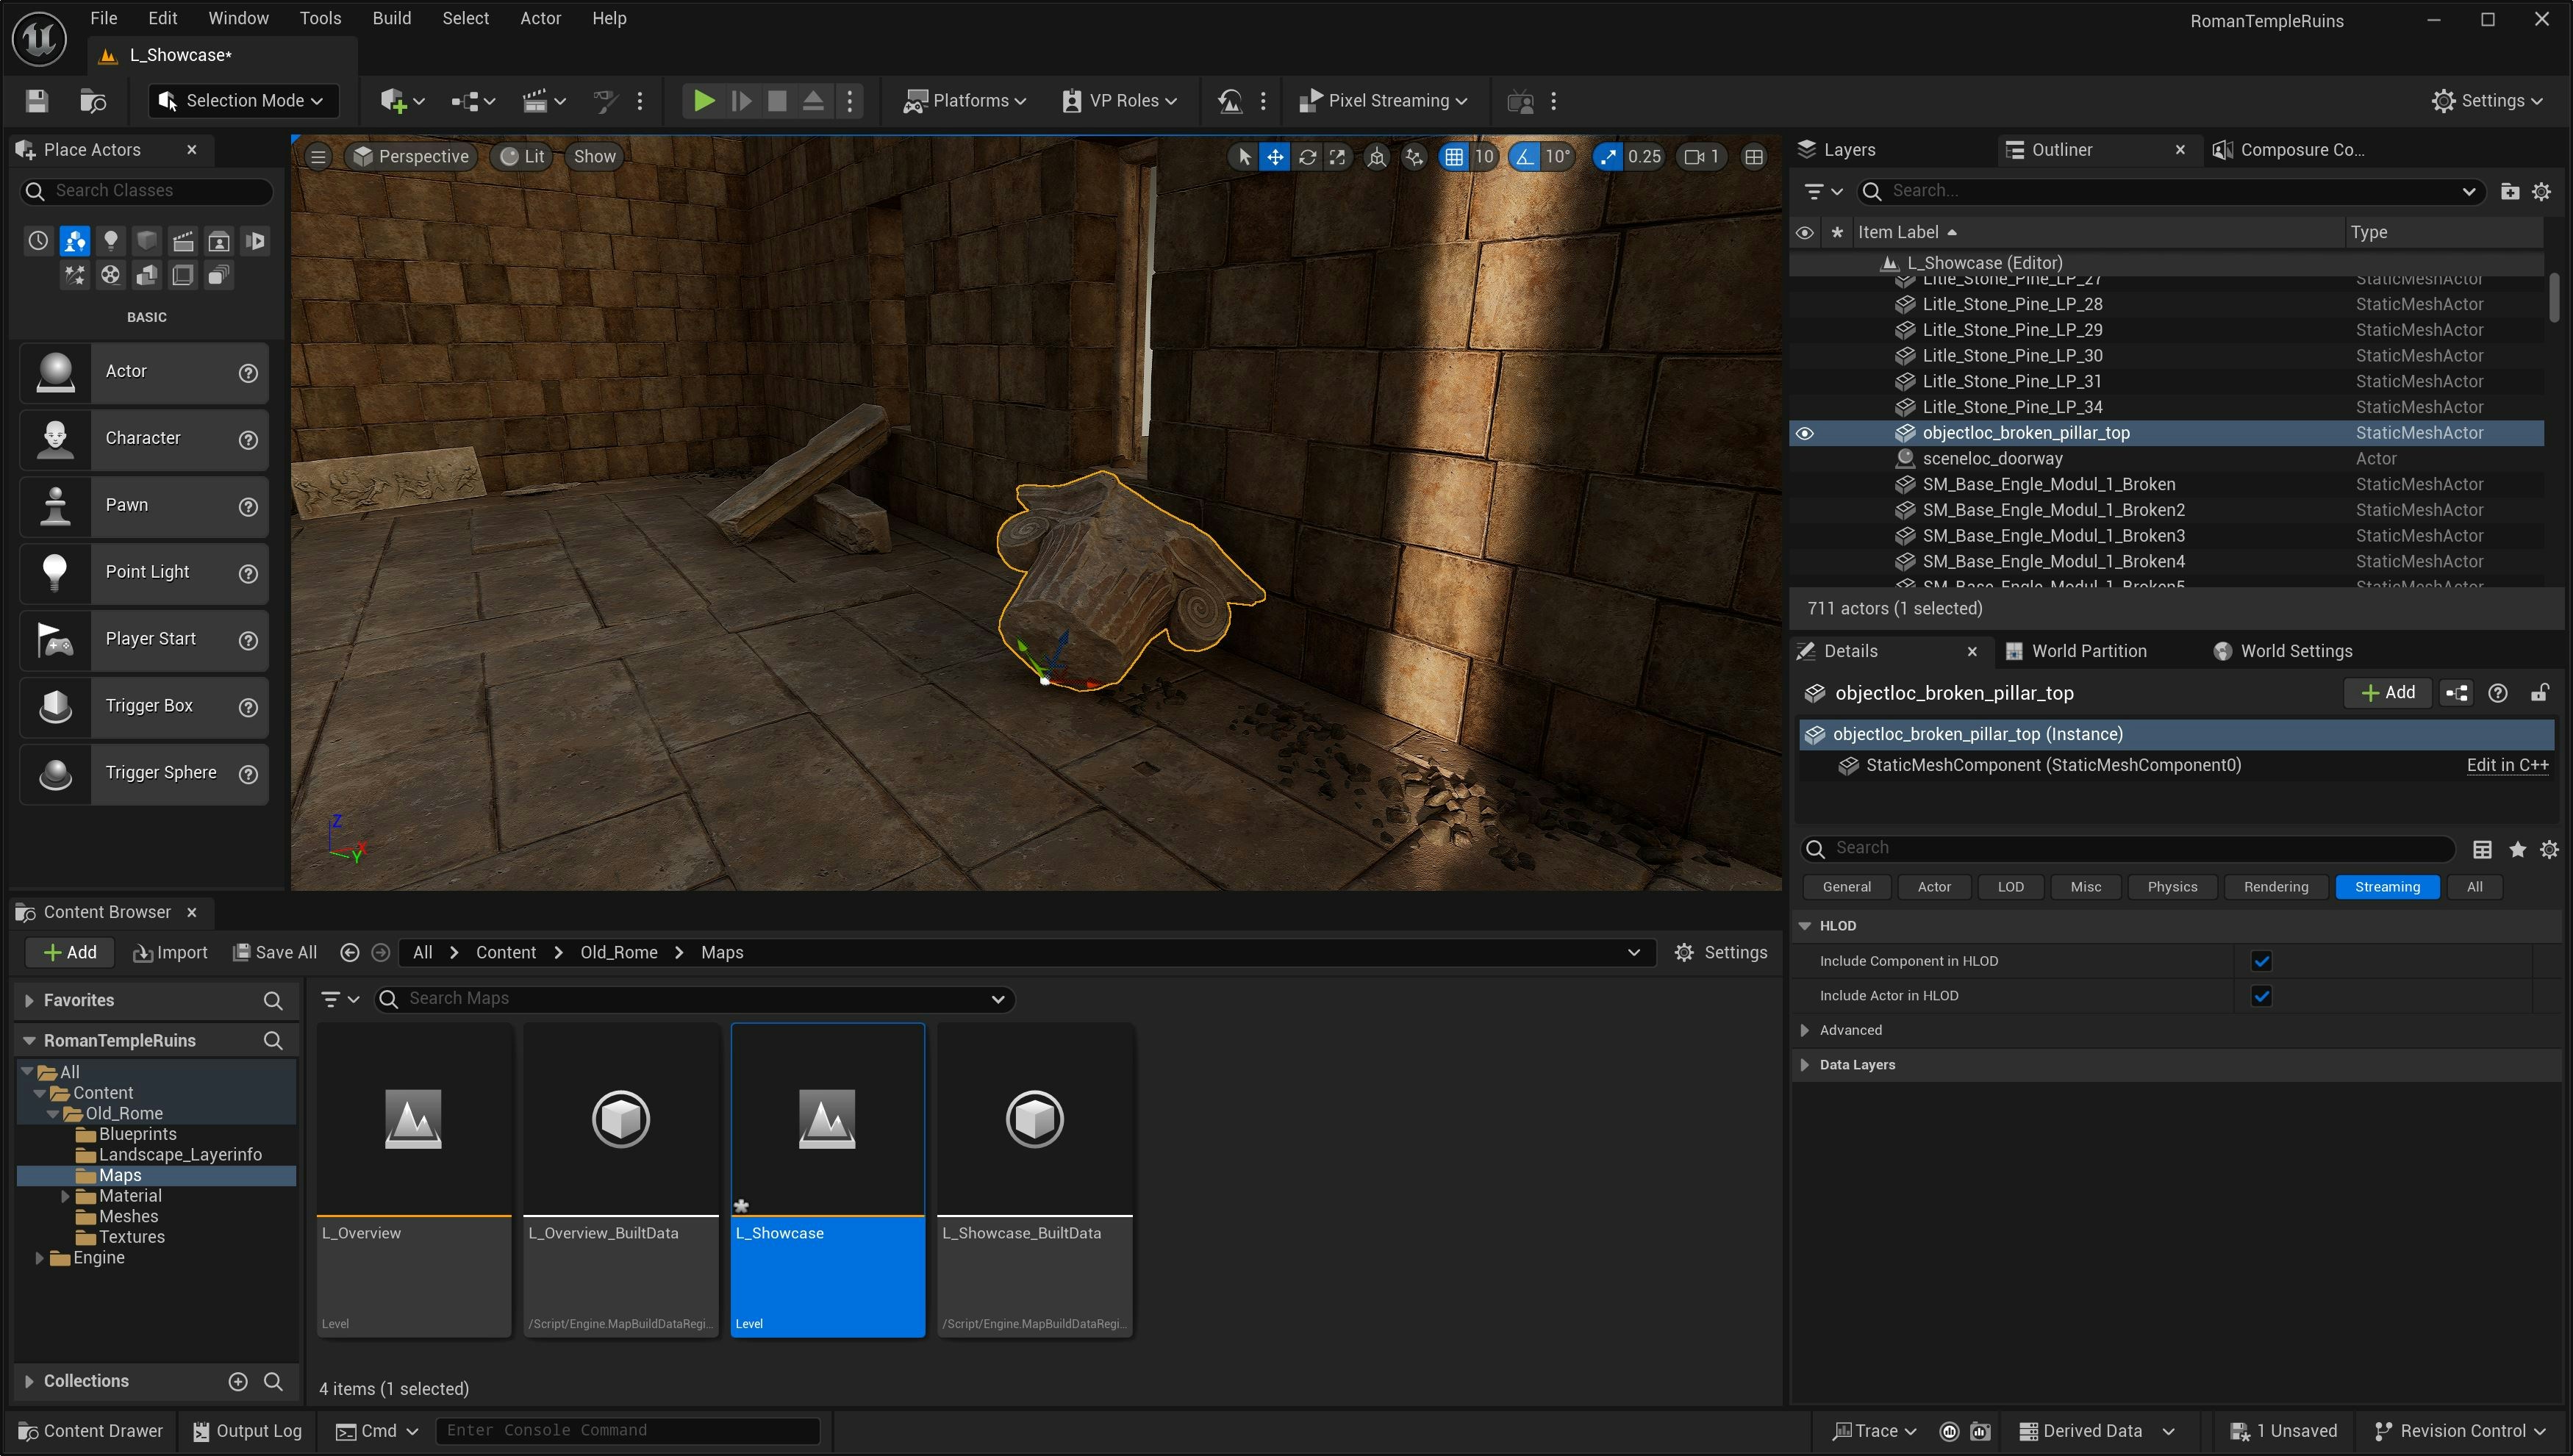Expand the Material folder in tree
The width and height of the screenshot is (2573, 1456).
coord(65,1196)
